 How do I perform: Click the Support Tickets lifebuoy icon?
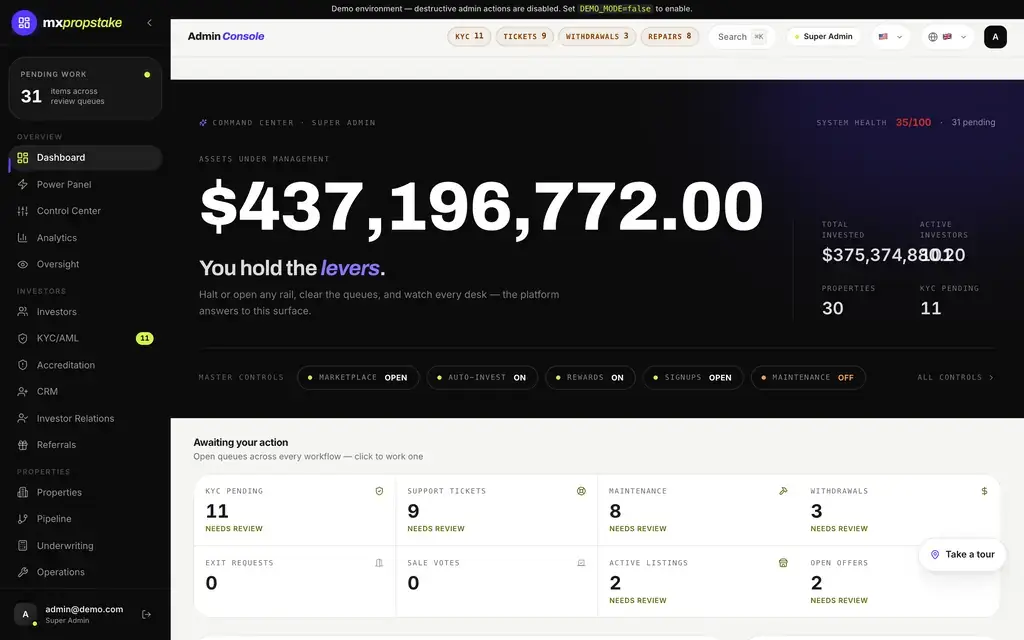click(x=581, y=491)
